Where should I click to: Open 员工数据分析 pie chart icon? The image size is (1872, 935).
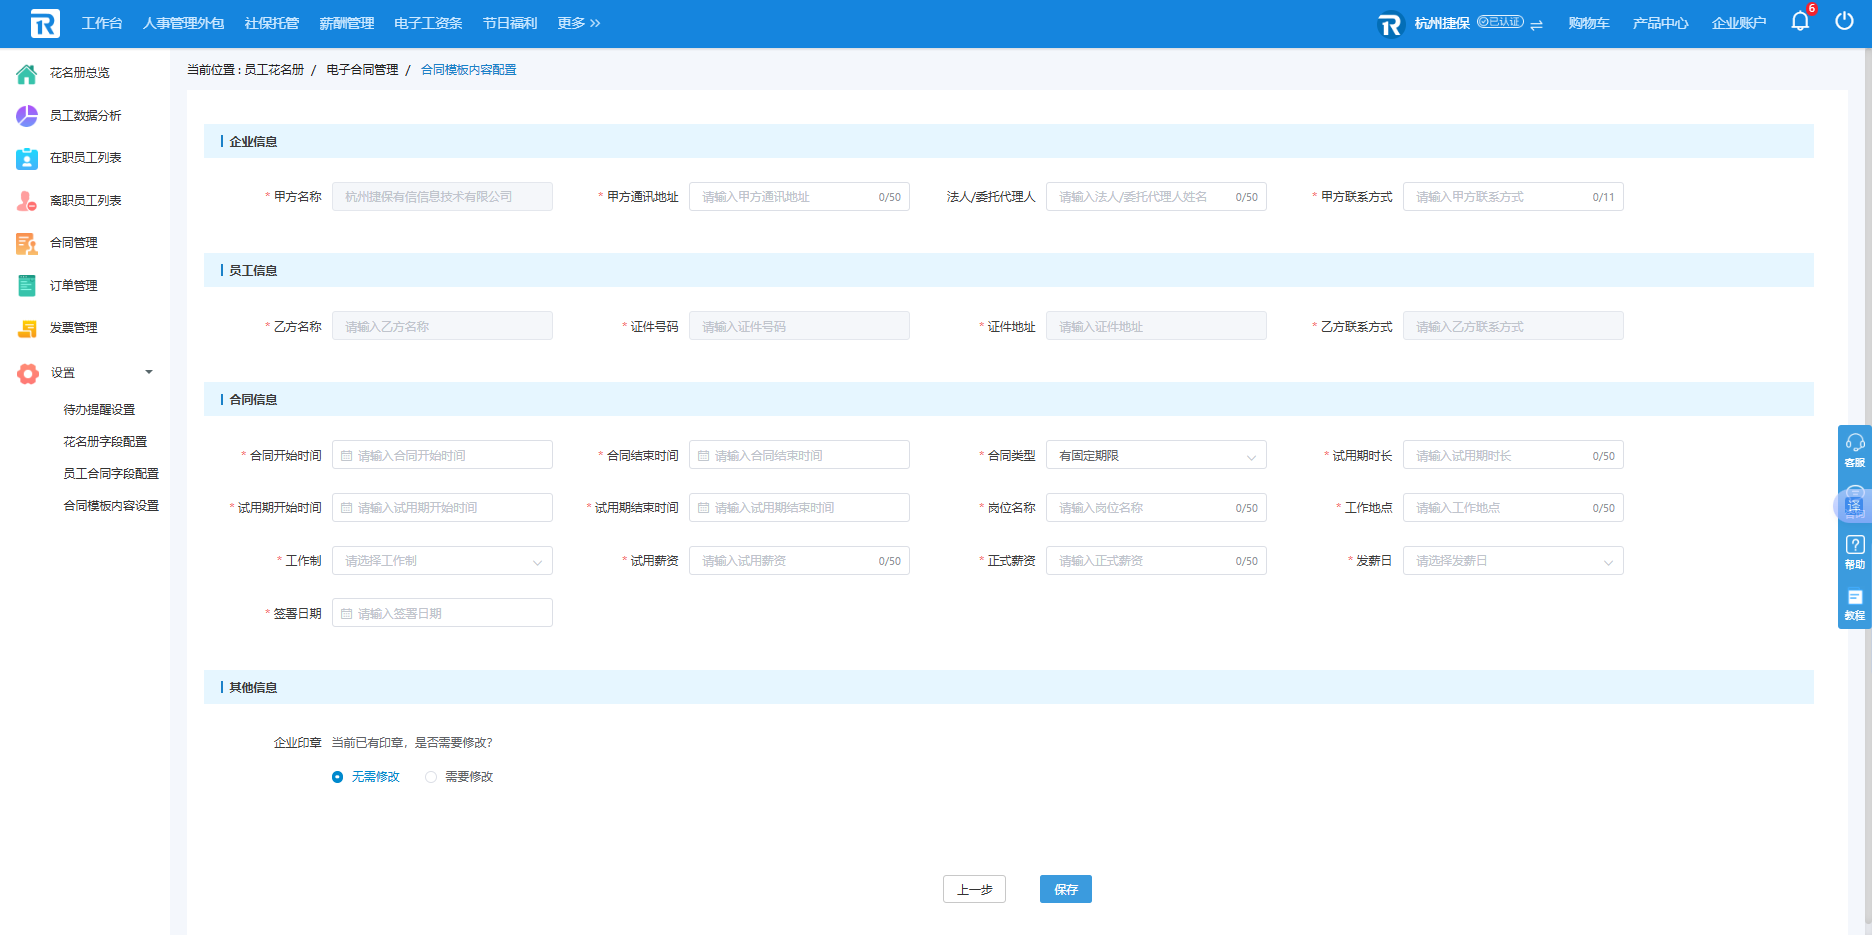(x=27, y=116)
